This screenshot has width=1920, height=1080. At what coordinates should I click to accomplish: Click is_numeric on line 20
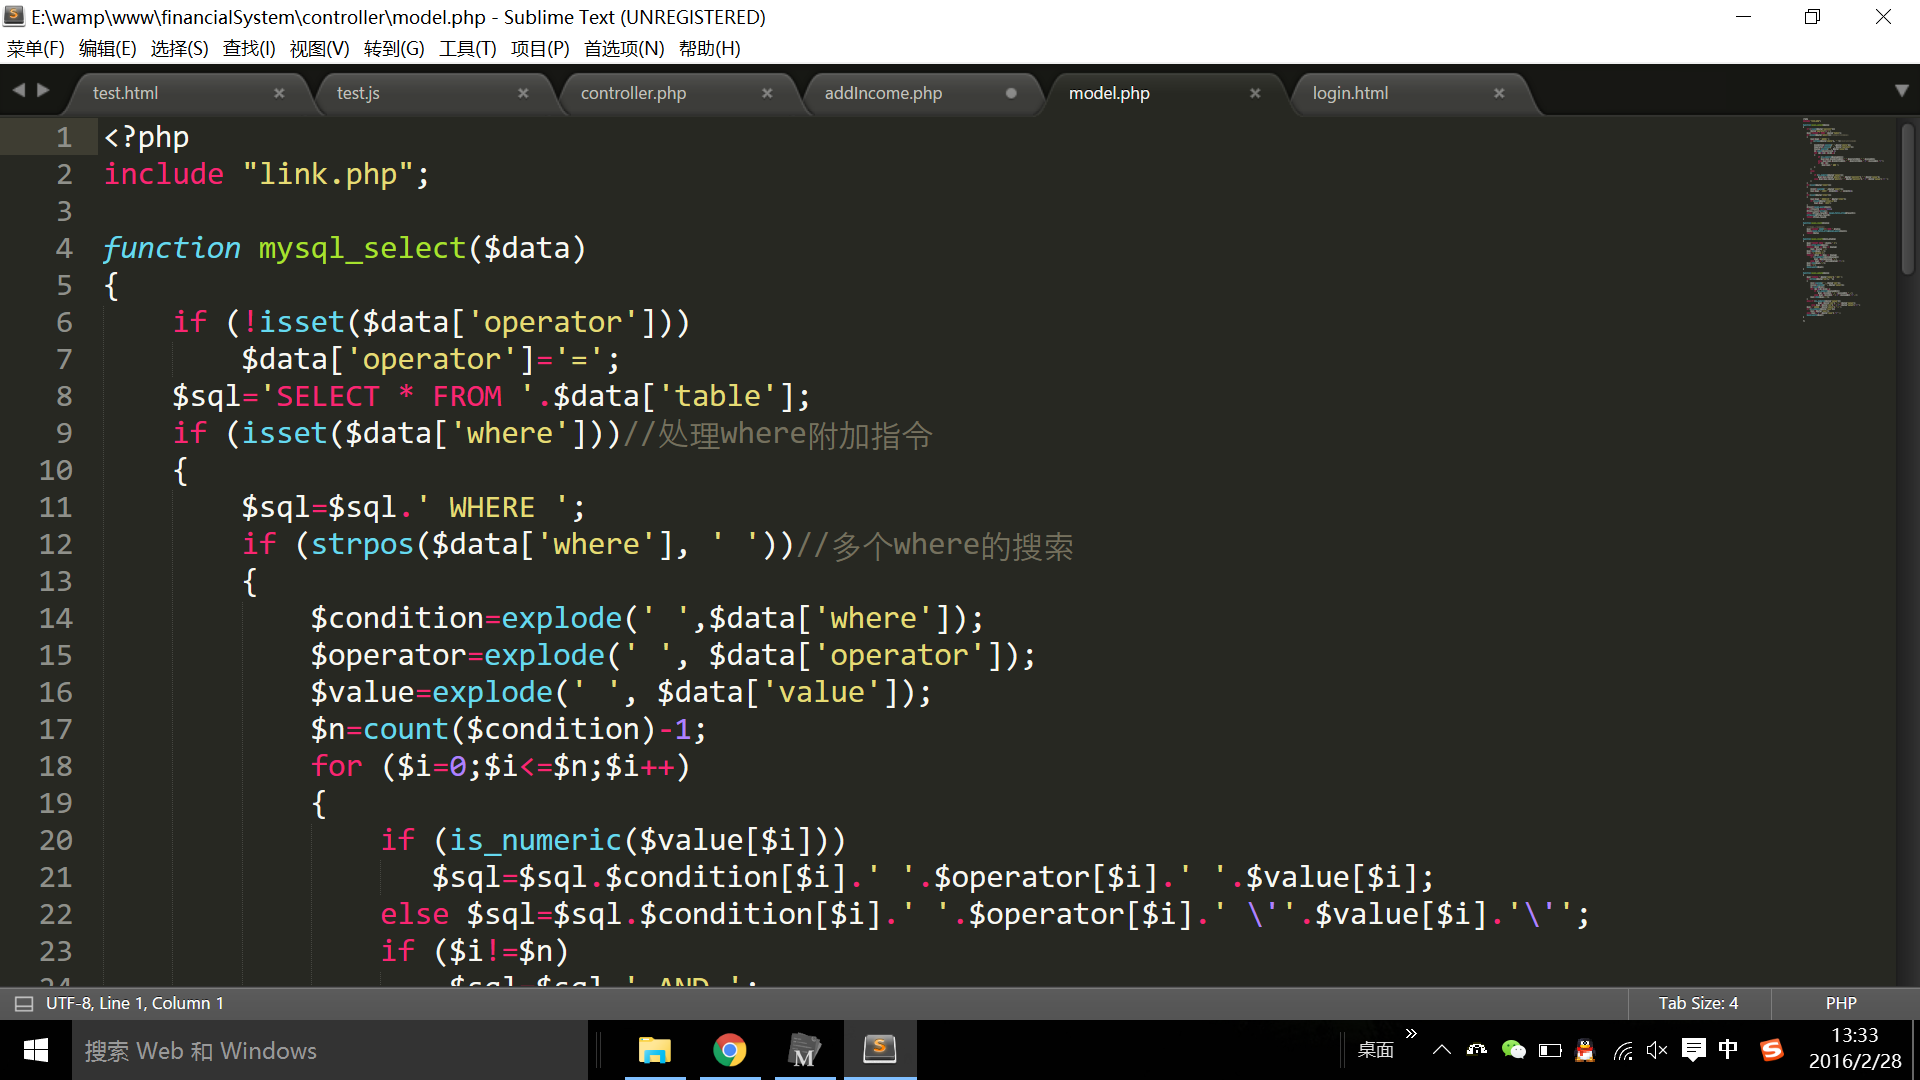tap(535, 840)
